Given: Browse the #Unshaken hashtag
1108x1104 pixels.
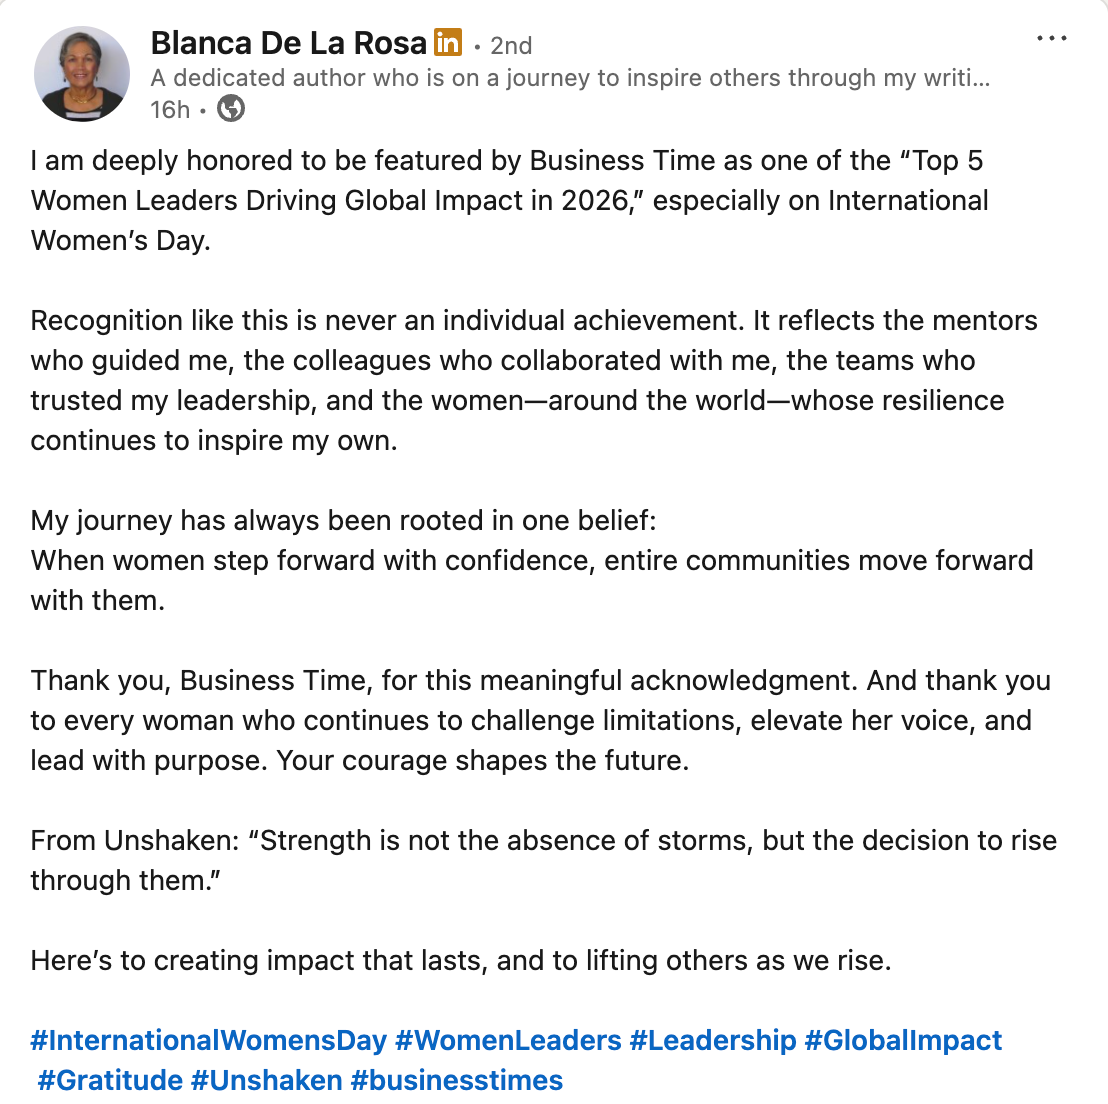Looking at the screenshot, I should pyautogui.click(x=266, y=1080).
